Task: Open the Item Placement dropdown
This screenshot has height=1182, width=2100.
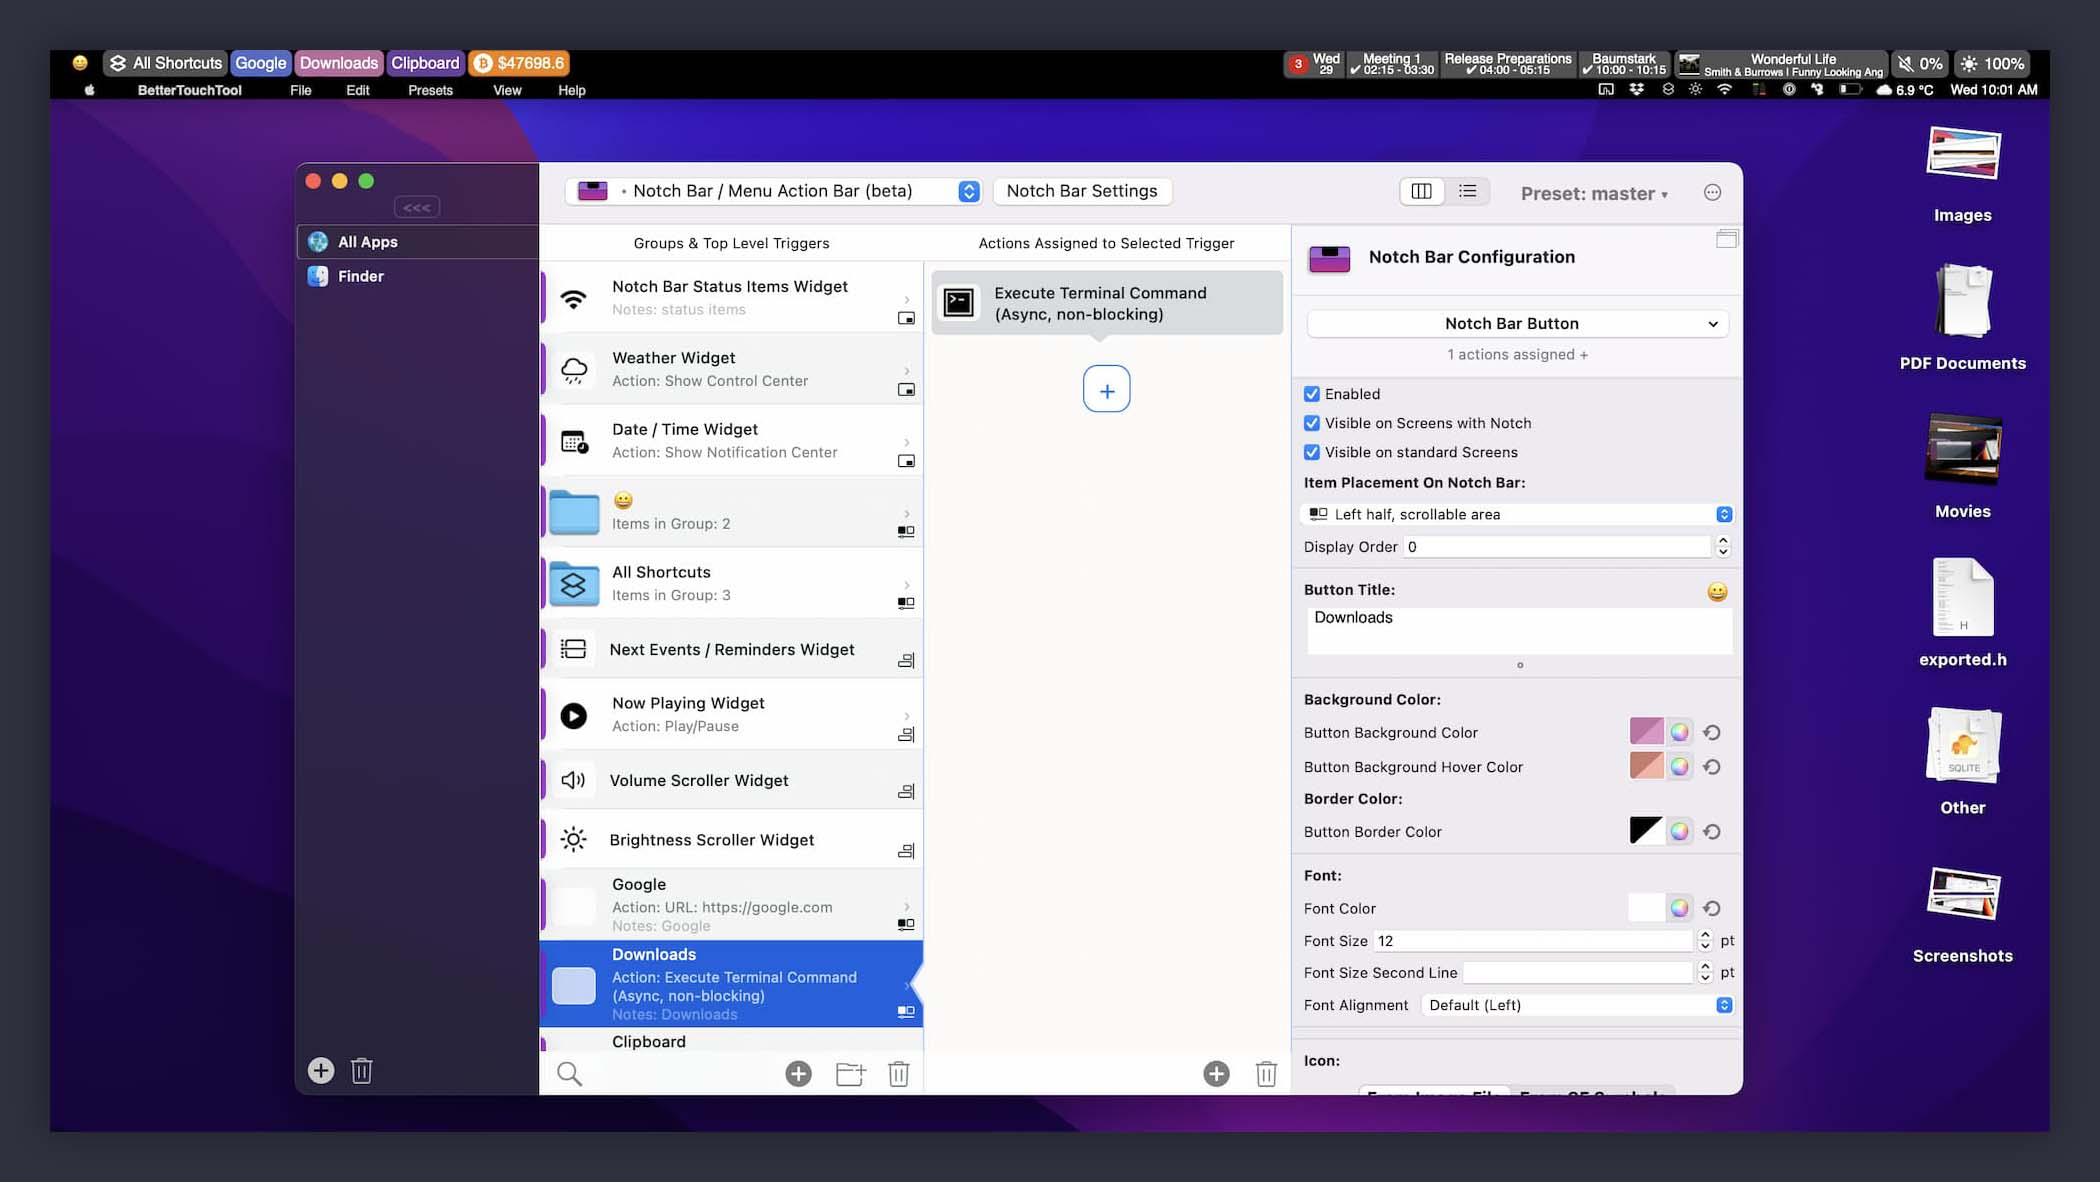Action: coord(1517,514)
